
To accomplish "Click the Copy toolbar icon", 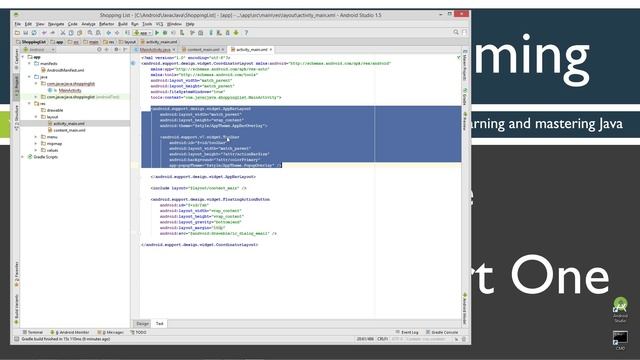I will (x=71, y=33).
